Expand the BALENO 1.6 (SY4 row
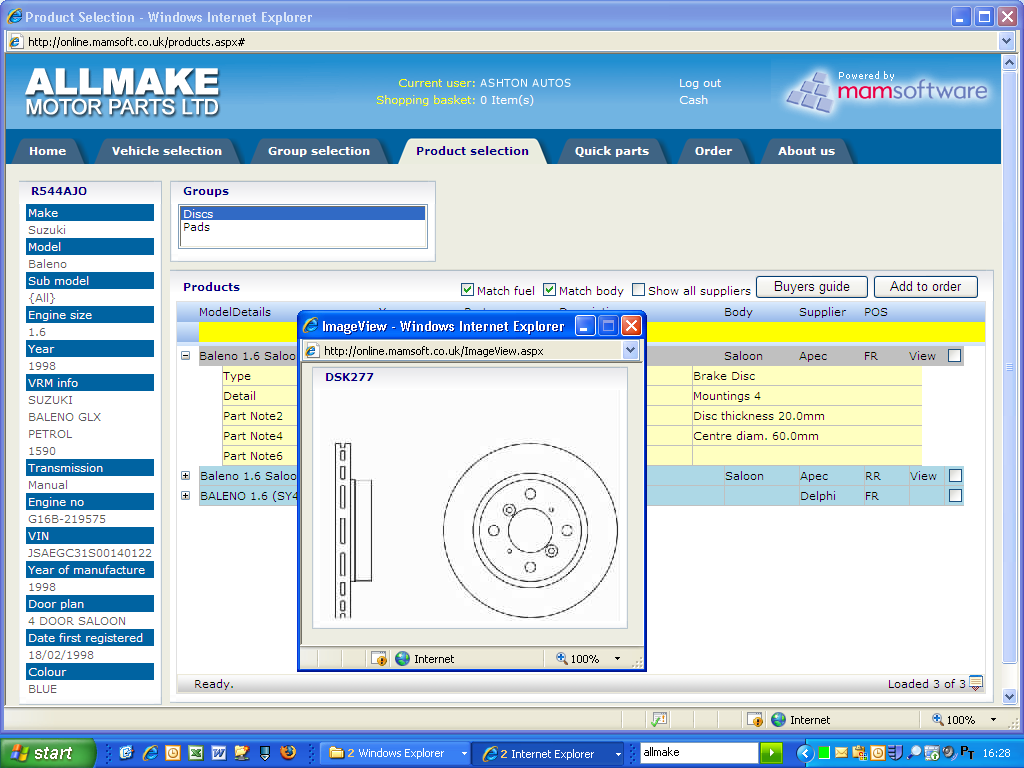The width and height of the screenshot is (1024, 768). [x=185, y=496]
